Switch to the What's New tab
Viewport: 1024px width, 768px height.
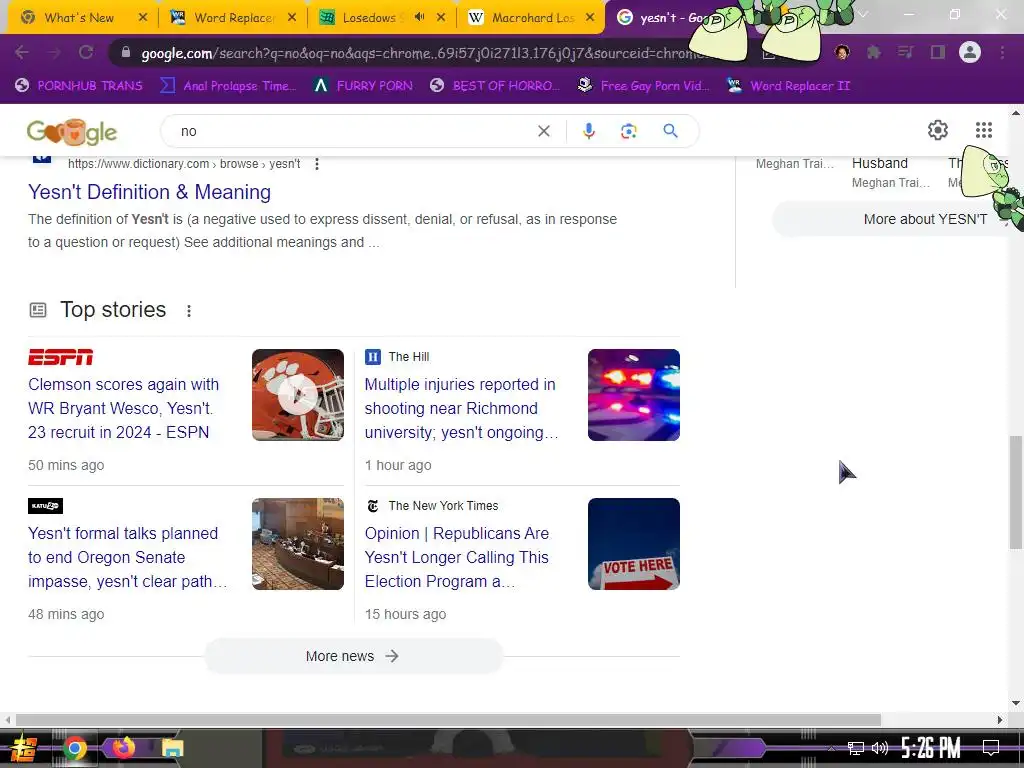77,18
